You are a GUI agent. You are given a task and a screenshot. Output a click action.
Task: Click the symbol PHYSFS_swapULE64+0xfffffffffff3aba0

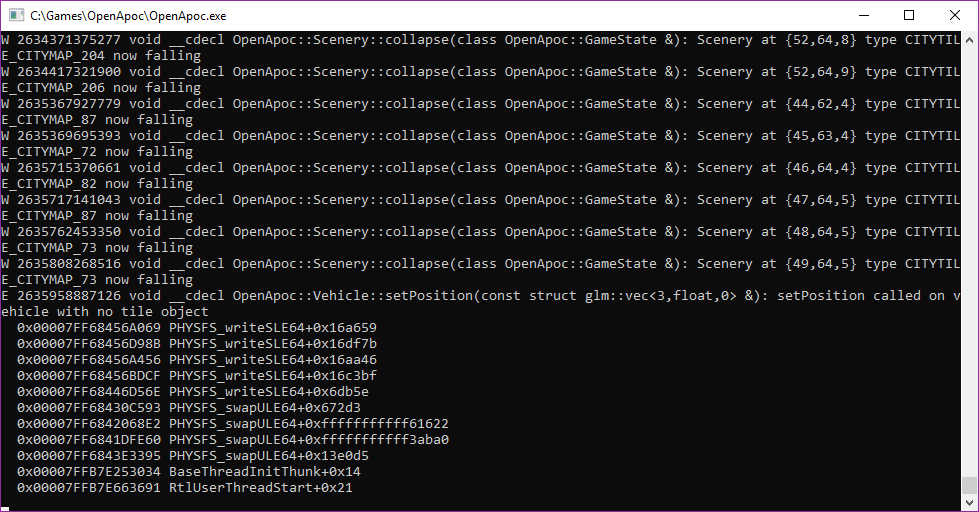point(309,440)
